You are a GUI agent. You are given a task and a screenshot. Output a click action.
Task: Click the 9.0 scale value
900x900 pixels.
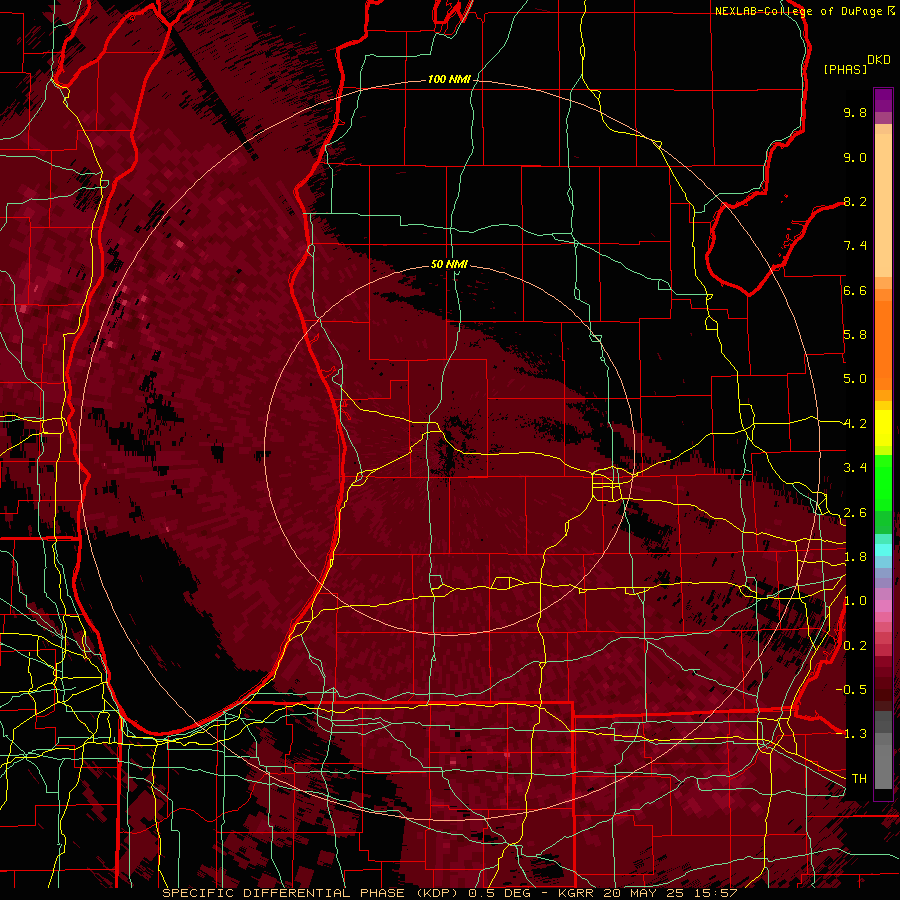[855, 157]
